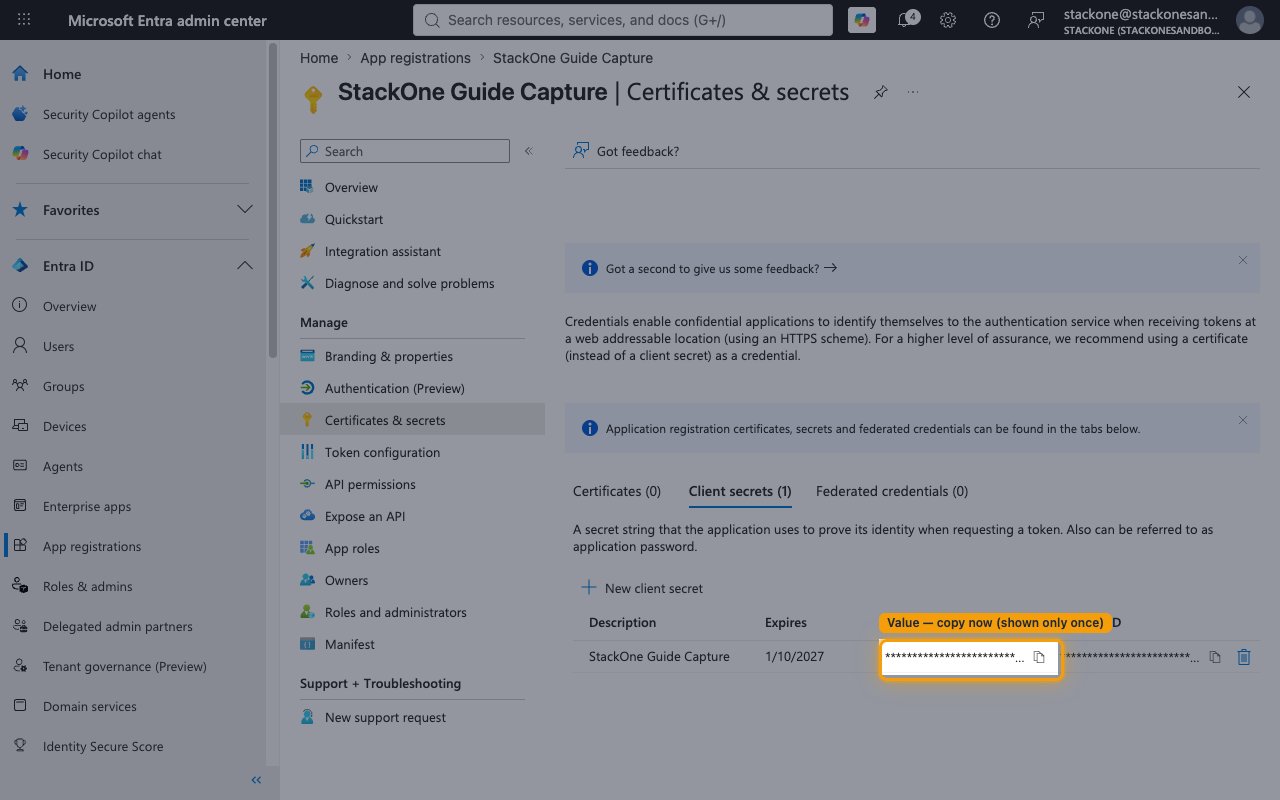This screenshot has width=1280, height=800.
Task: Open the portal waffle menu
Action: [24, 20]
